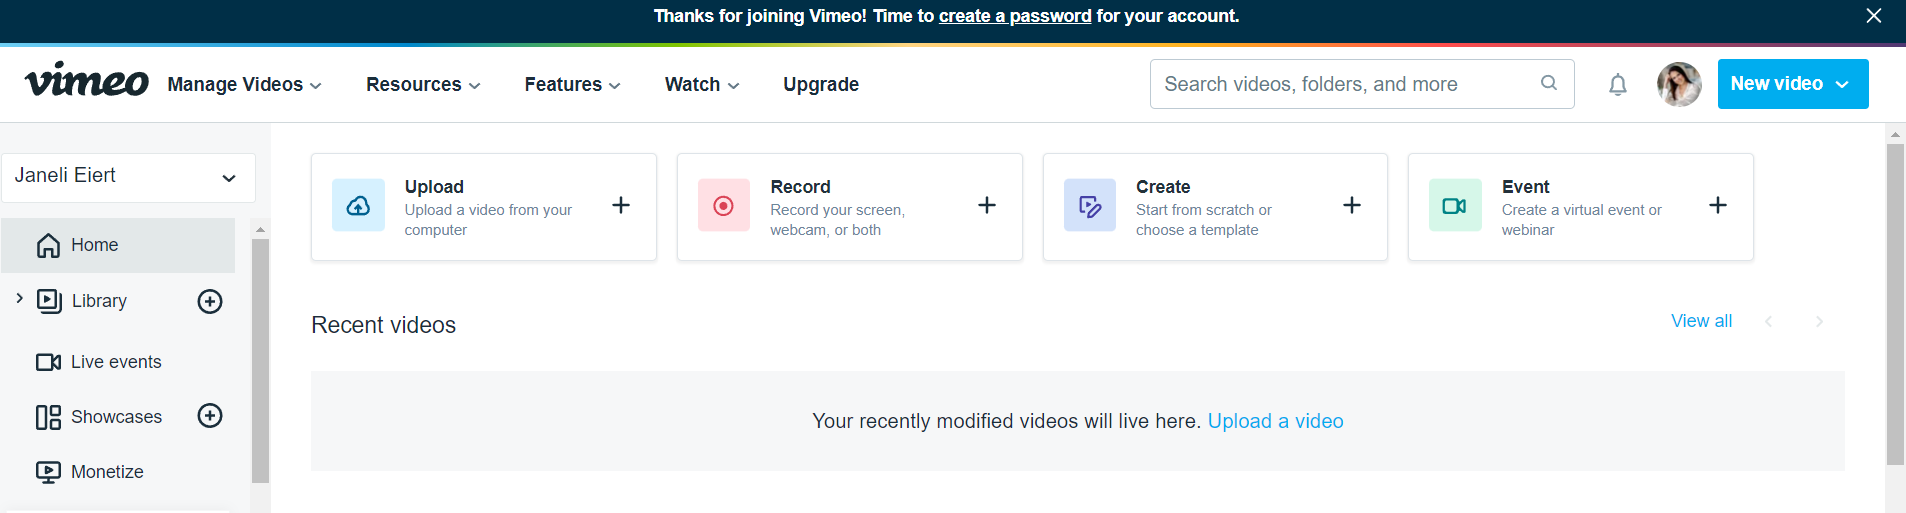Click the notifications bell icon
The image size is (1906, 513).
tap(1617, 85)
